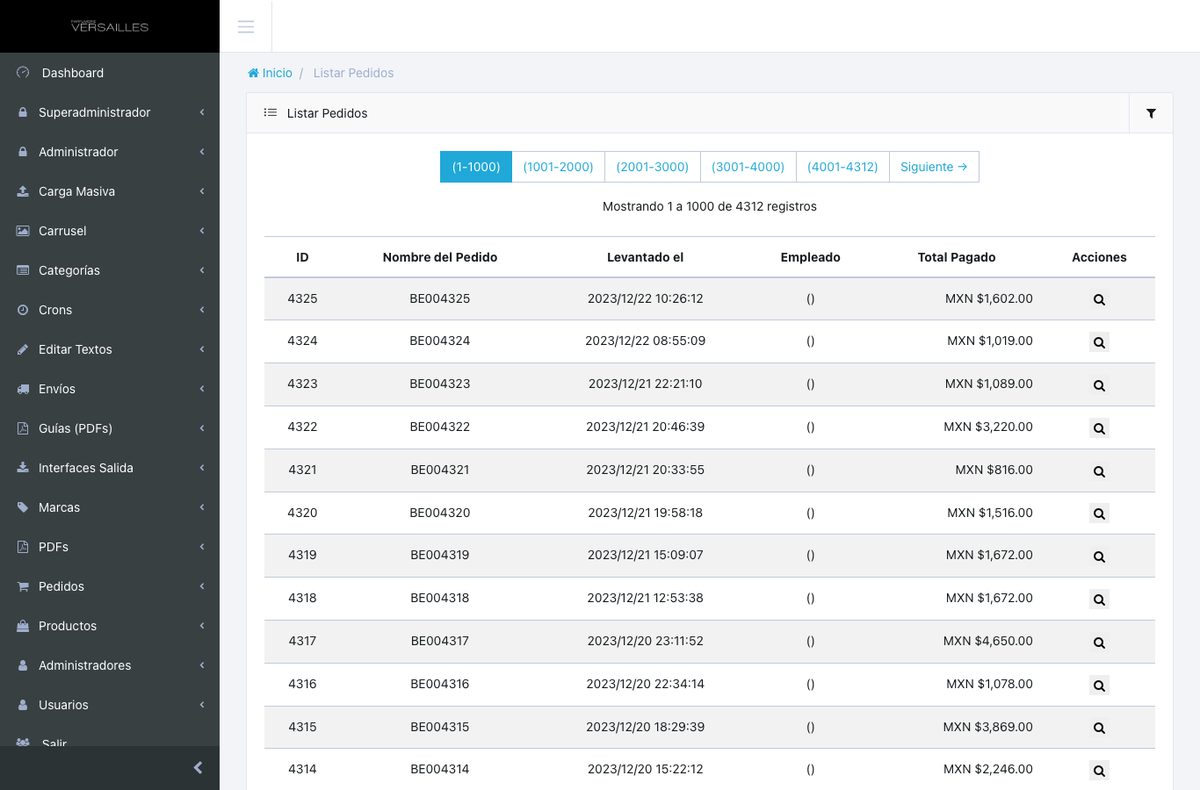Viewport: 1200px width, 790px height.
Task: Go to page (1001-2000)
Action: (558, 167)
